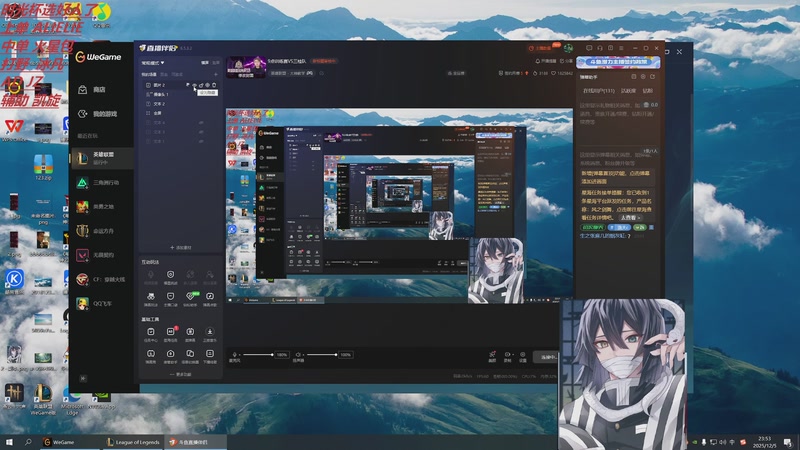Click the stream cover thumbnail
Viewport: 800px width, 450px height.
click(x=246, y=67)
